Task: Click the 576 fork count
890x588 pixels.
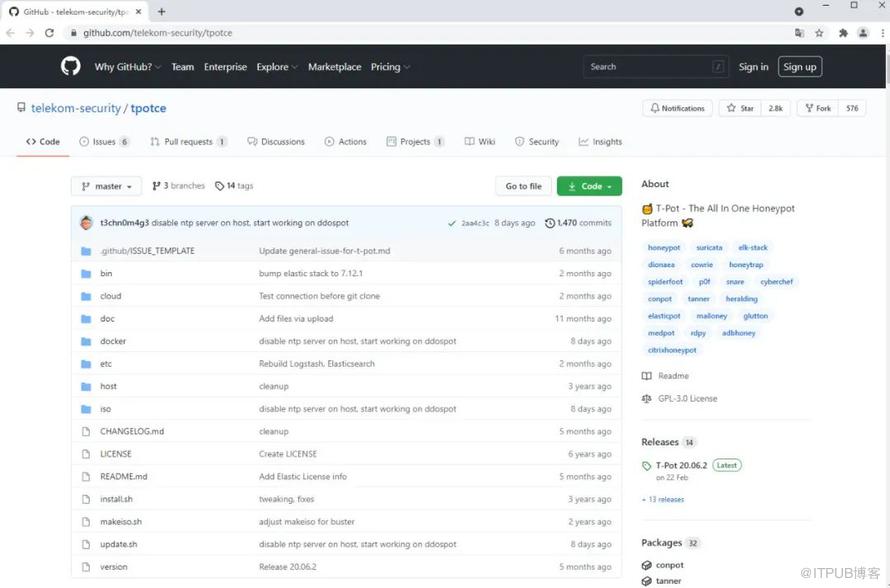Action: (852, 108)
